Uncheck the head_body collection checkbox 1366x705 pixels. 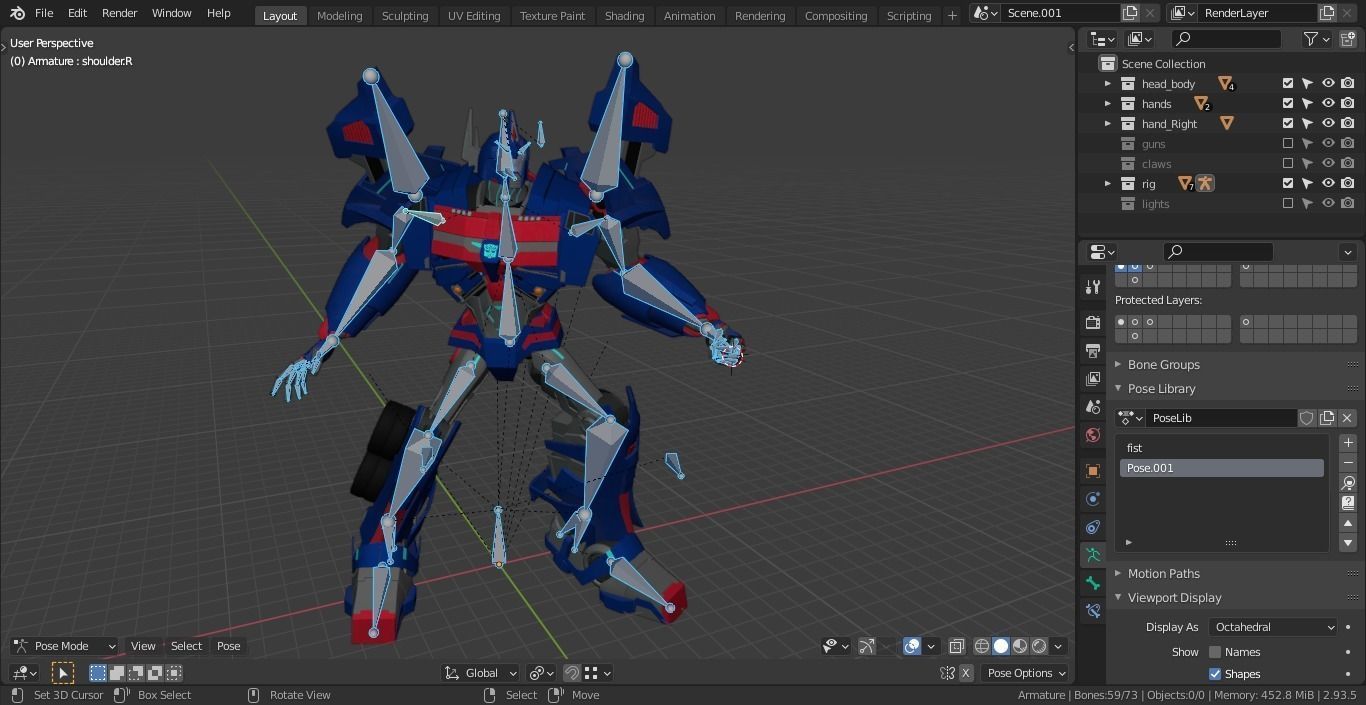tap(1288, 84)
